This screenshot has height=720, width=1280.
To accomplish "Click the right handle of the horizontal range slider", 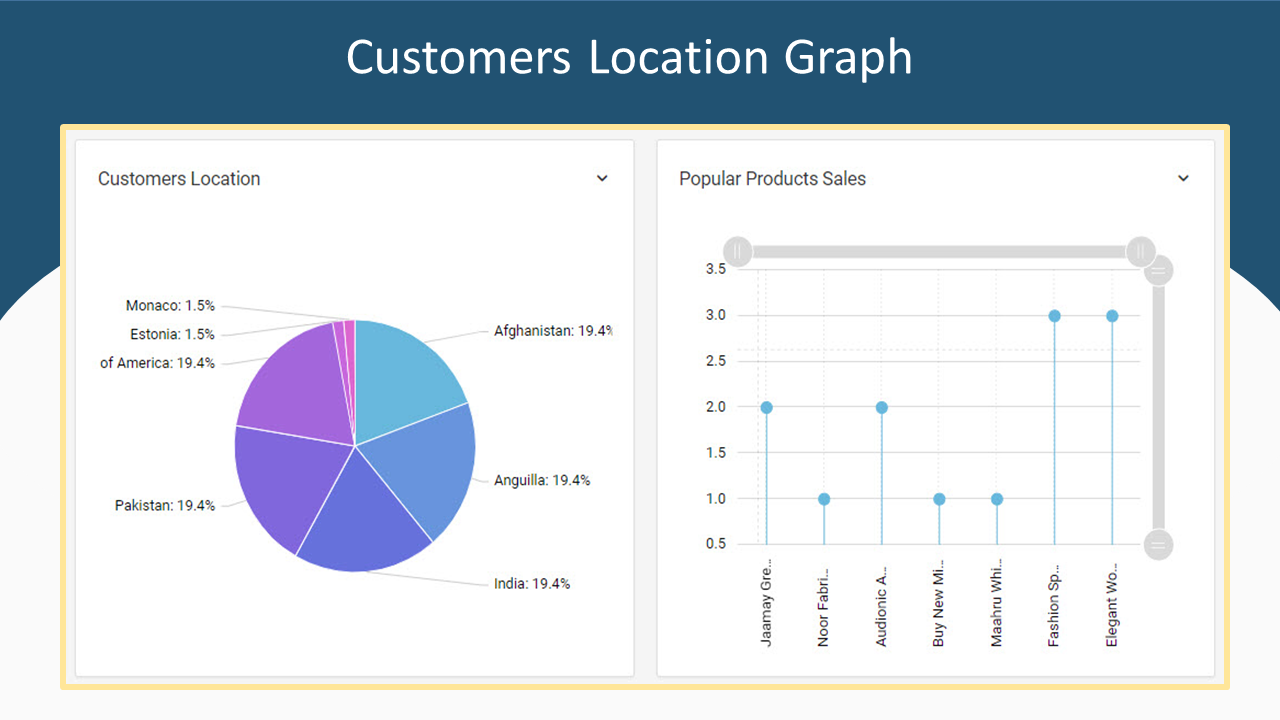I will click(x=1141, y=251).
